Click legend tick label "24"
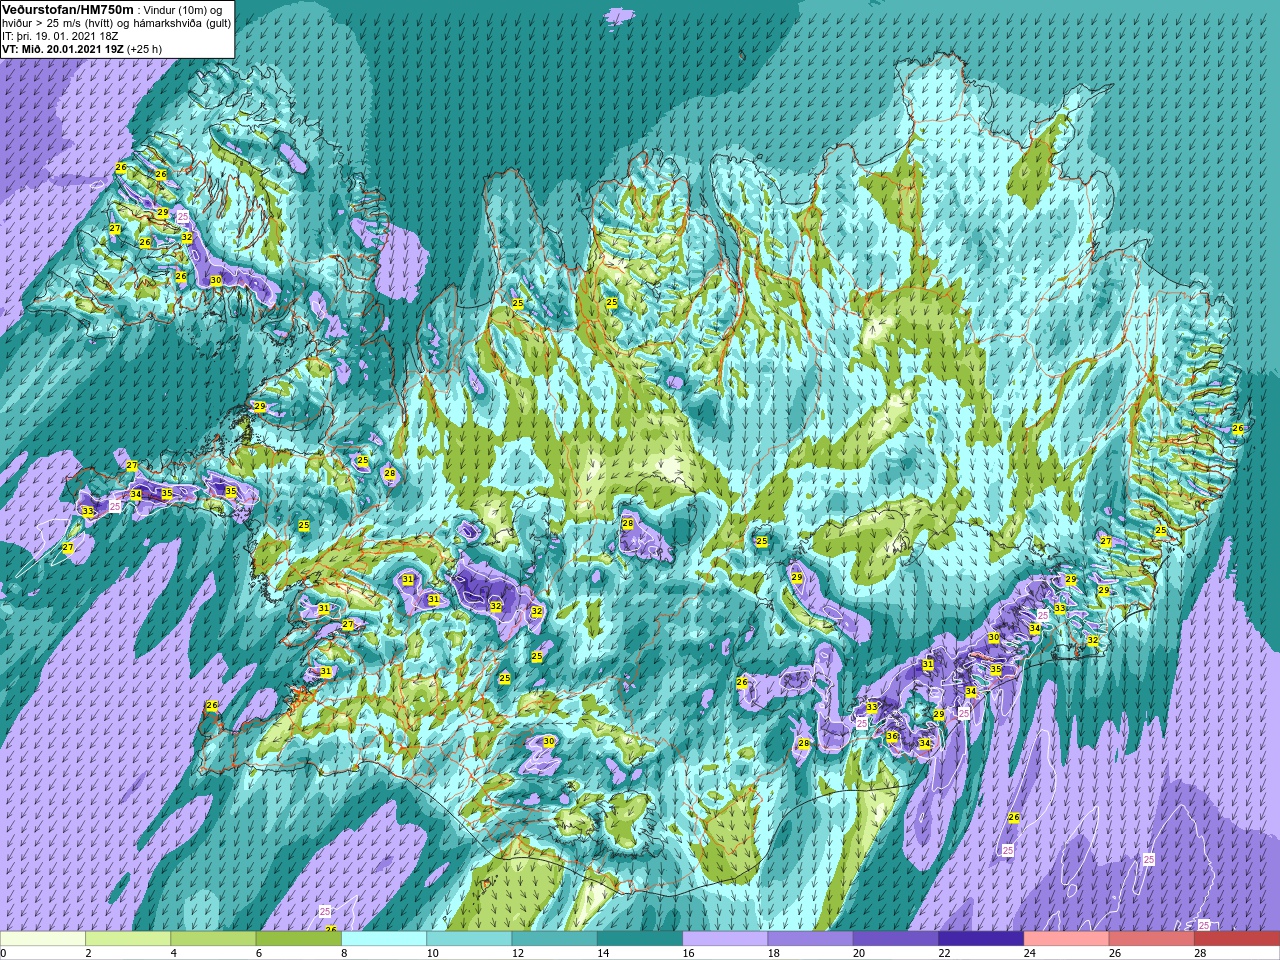 click(1030, 953)
